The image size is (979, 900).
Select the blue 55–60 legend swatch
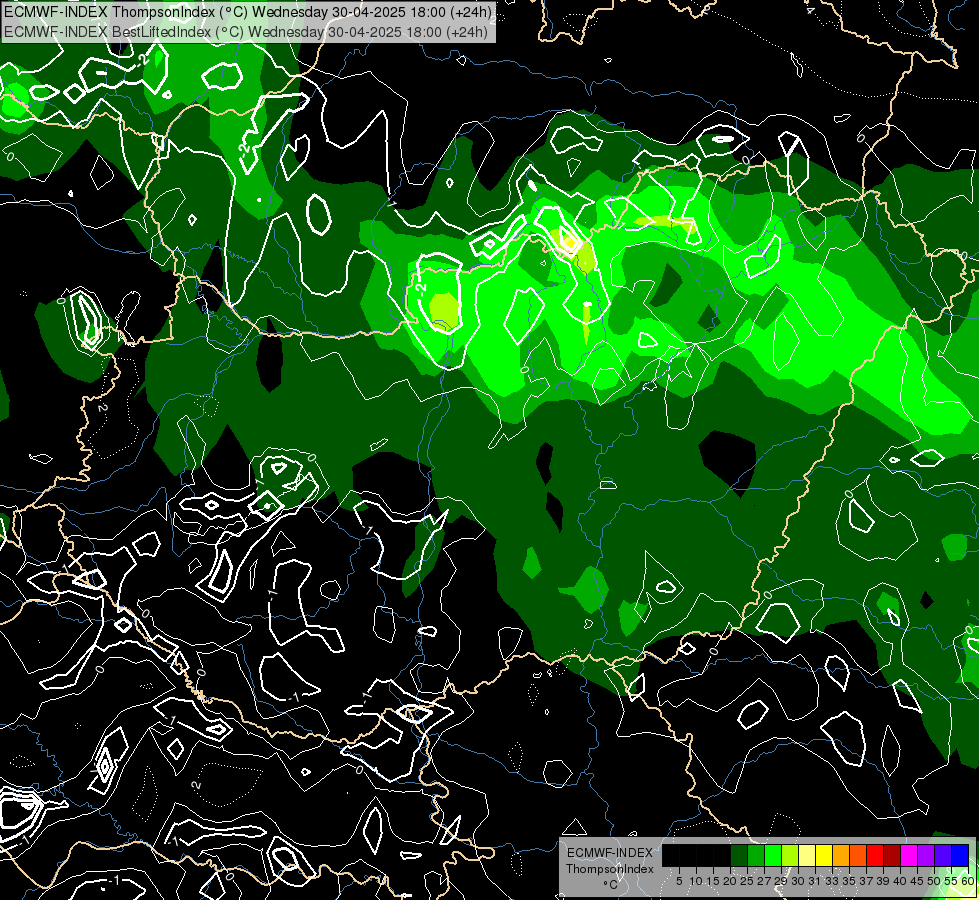click(960, 855)
